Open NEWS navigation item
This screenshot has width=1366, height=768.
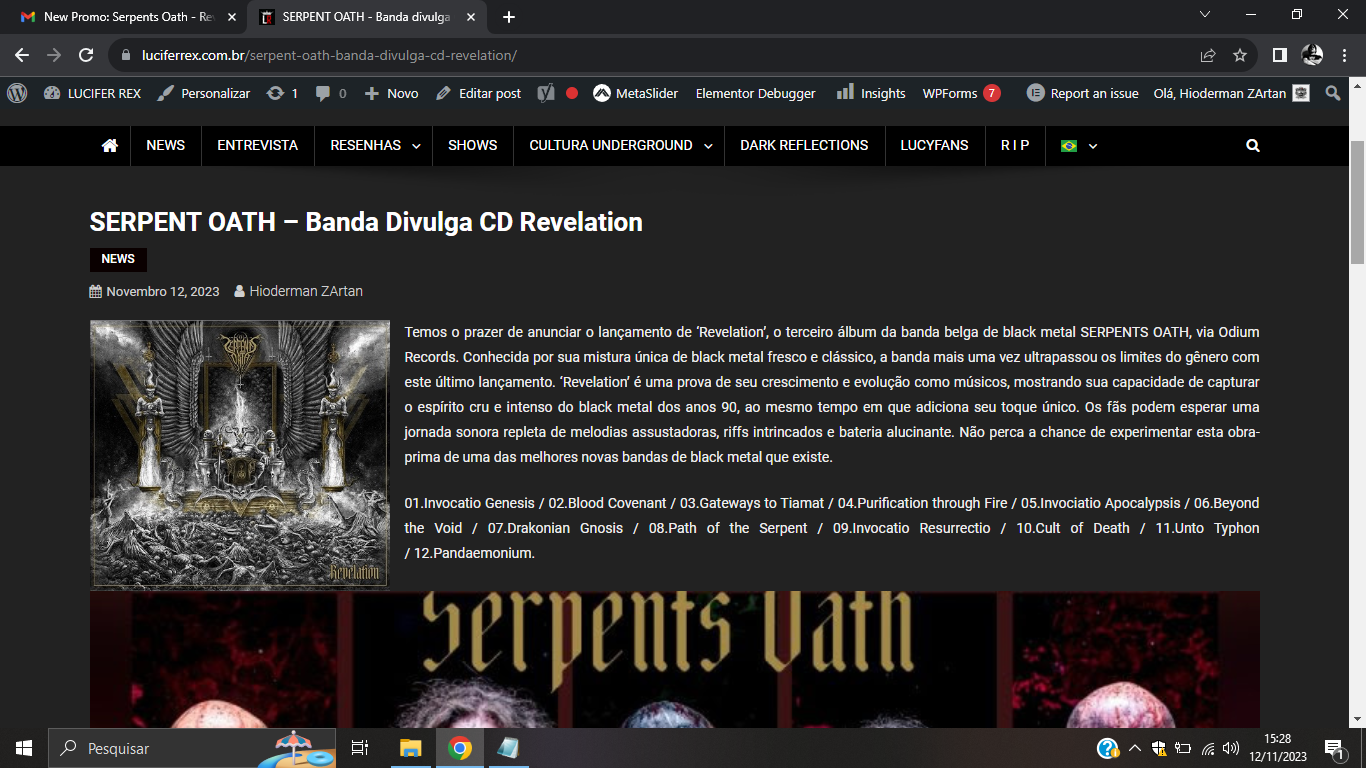point(166,145)
